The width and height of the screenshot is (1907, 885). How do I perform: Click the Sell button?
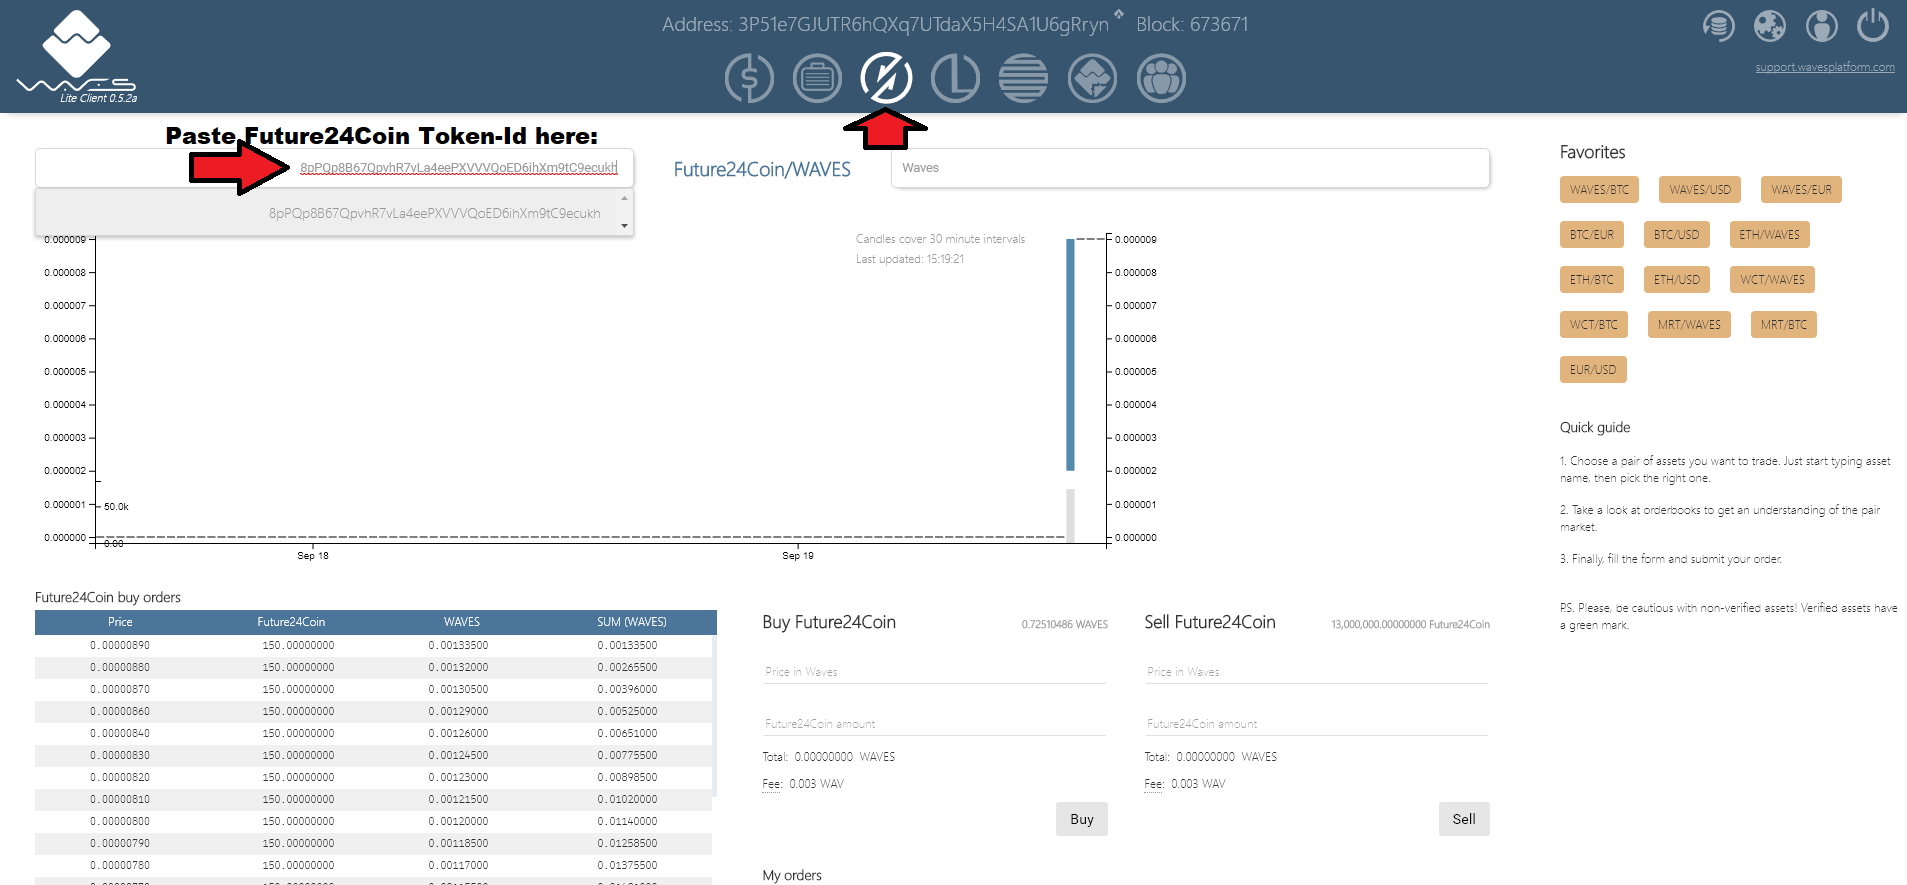pos(1464,819)
